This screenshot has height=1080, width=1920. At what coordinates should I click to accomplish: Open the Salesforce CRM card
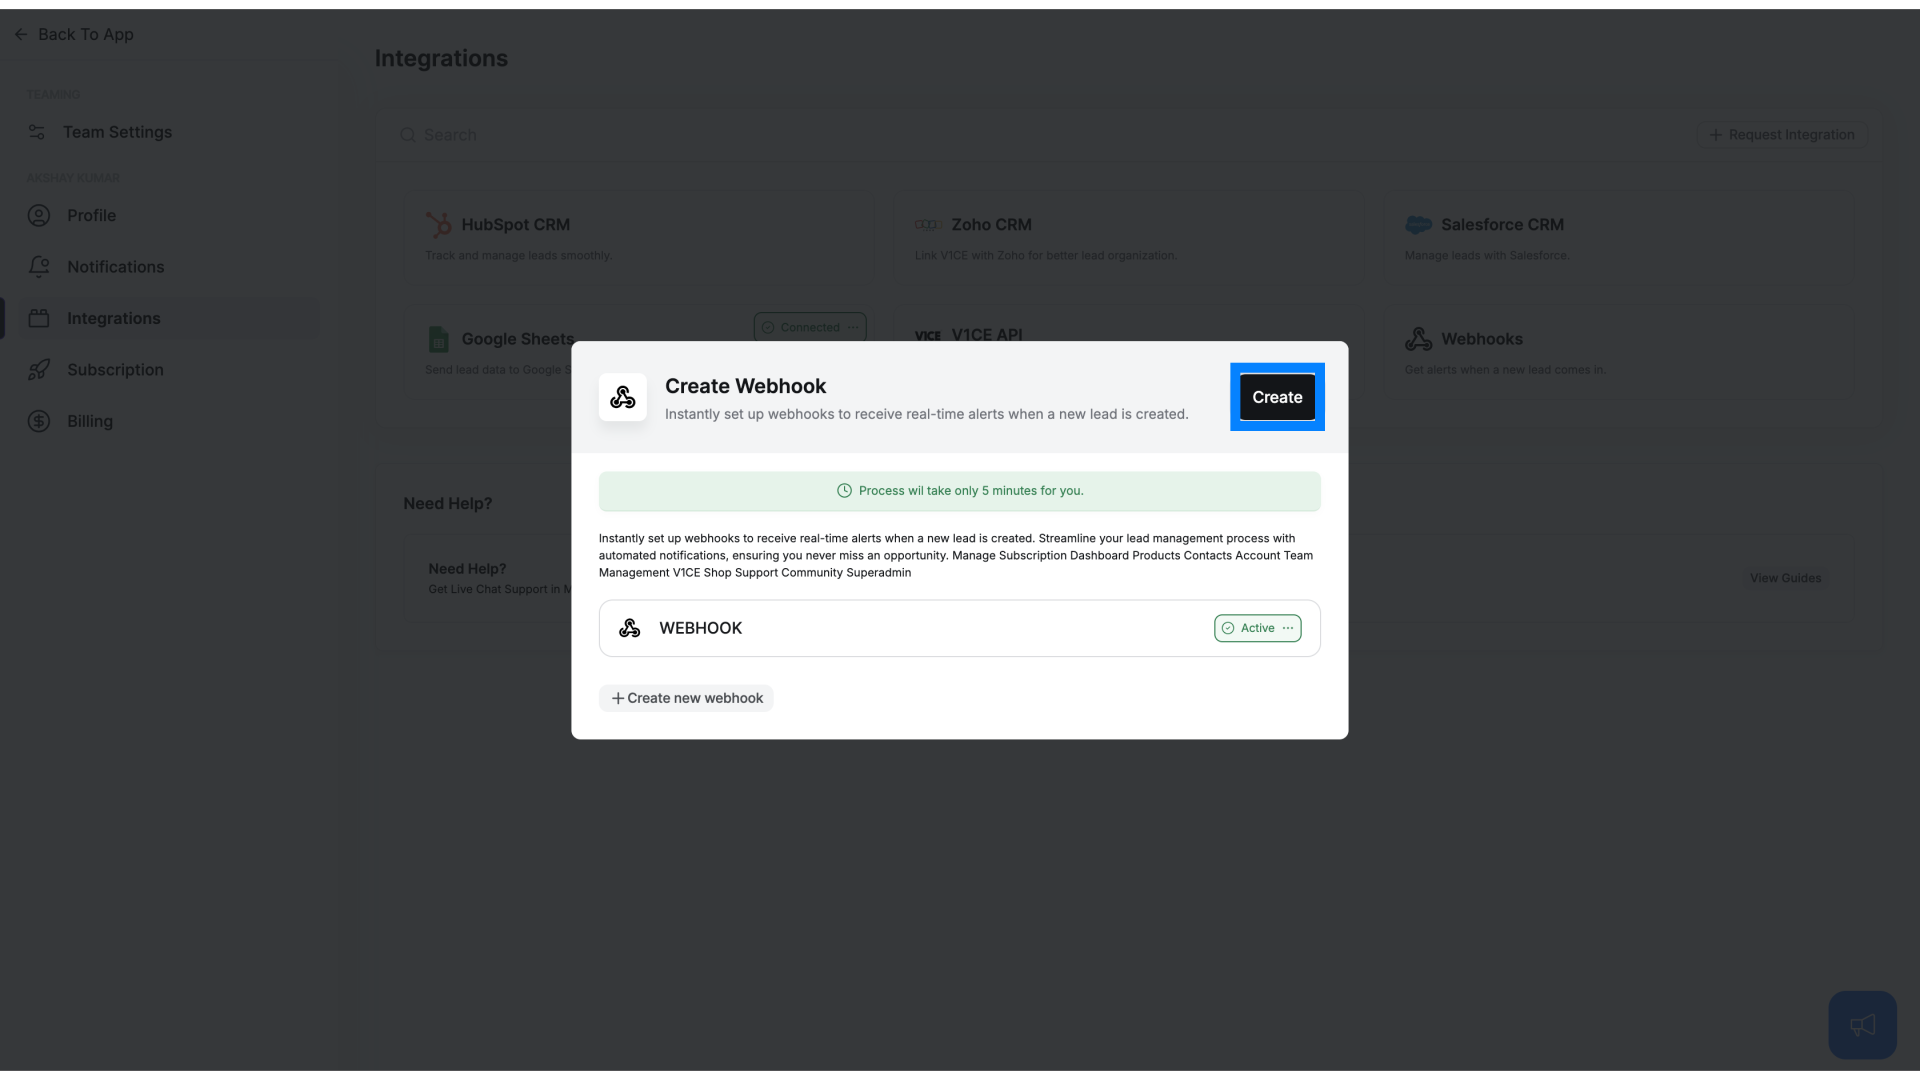[x=1618, y=237]
